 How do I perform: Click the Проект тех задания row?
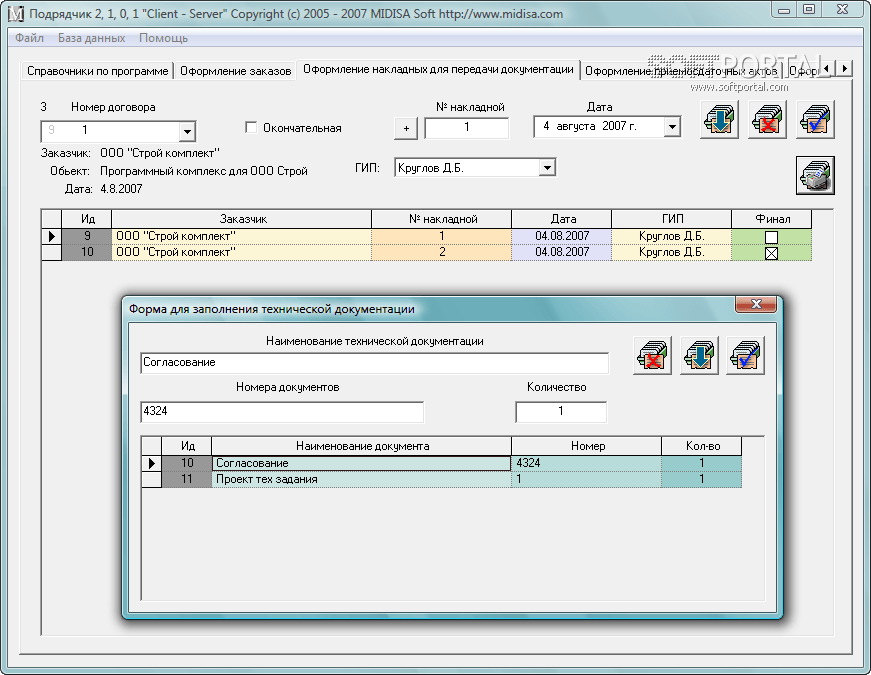click(442, 479)
